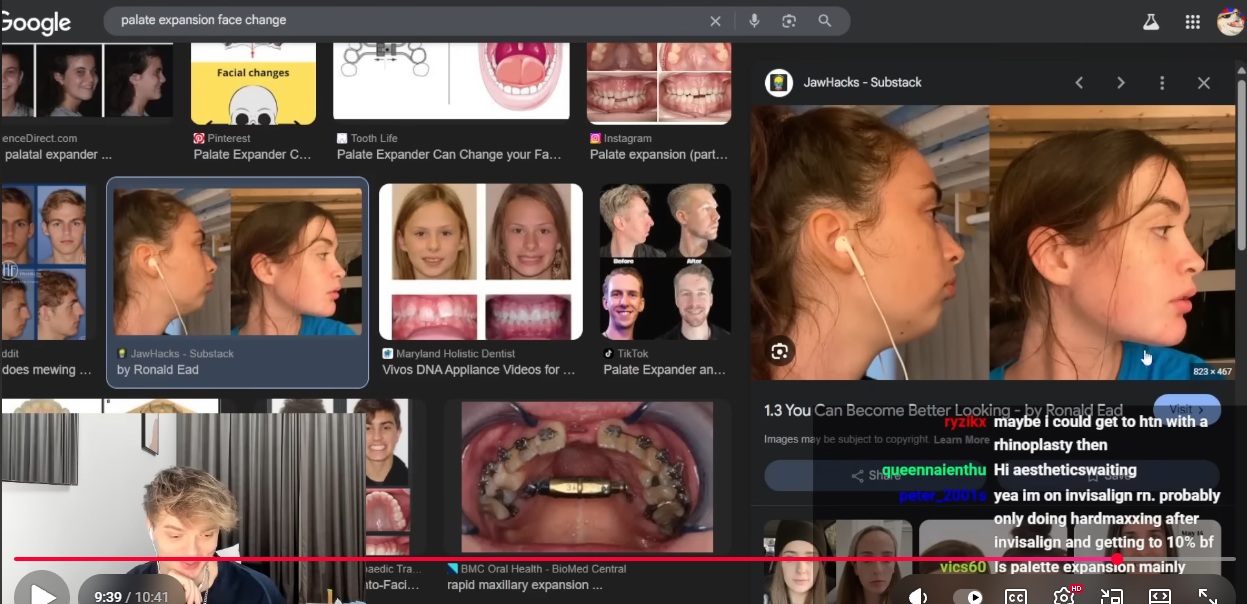Enable theater mode in video player
The height and width of the screenshot is (604, 1247).
click(1160, 597)
